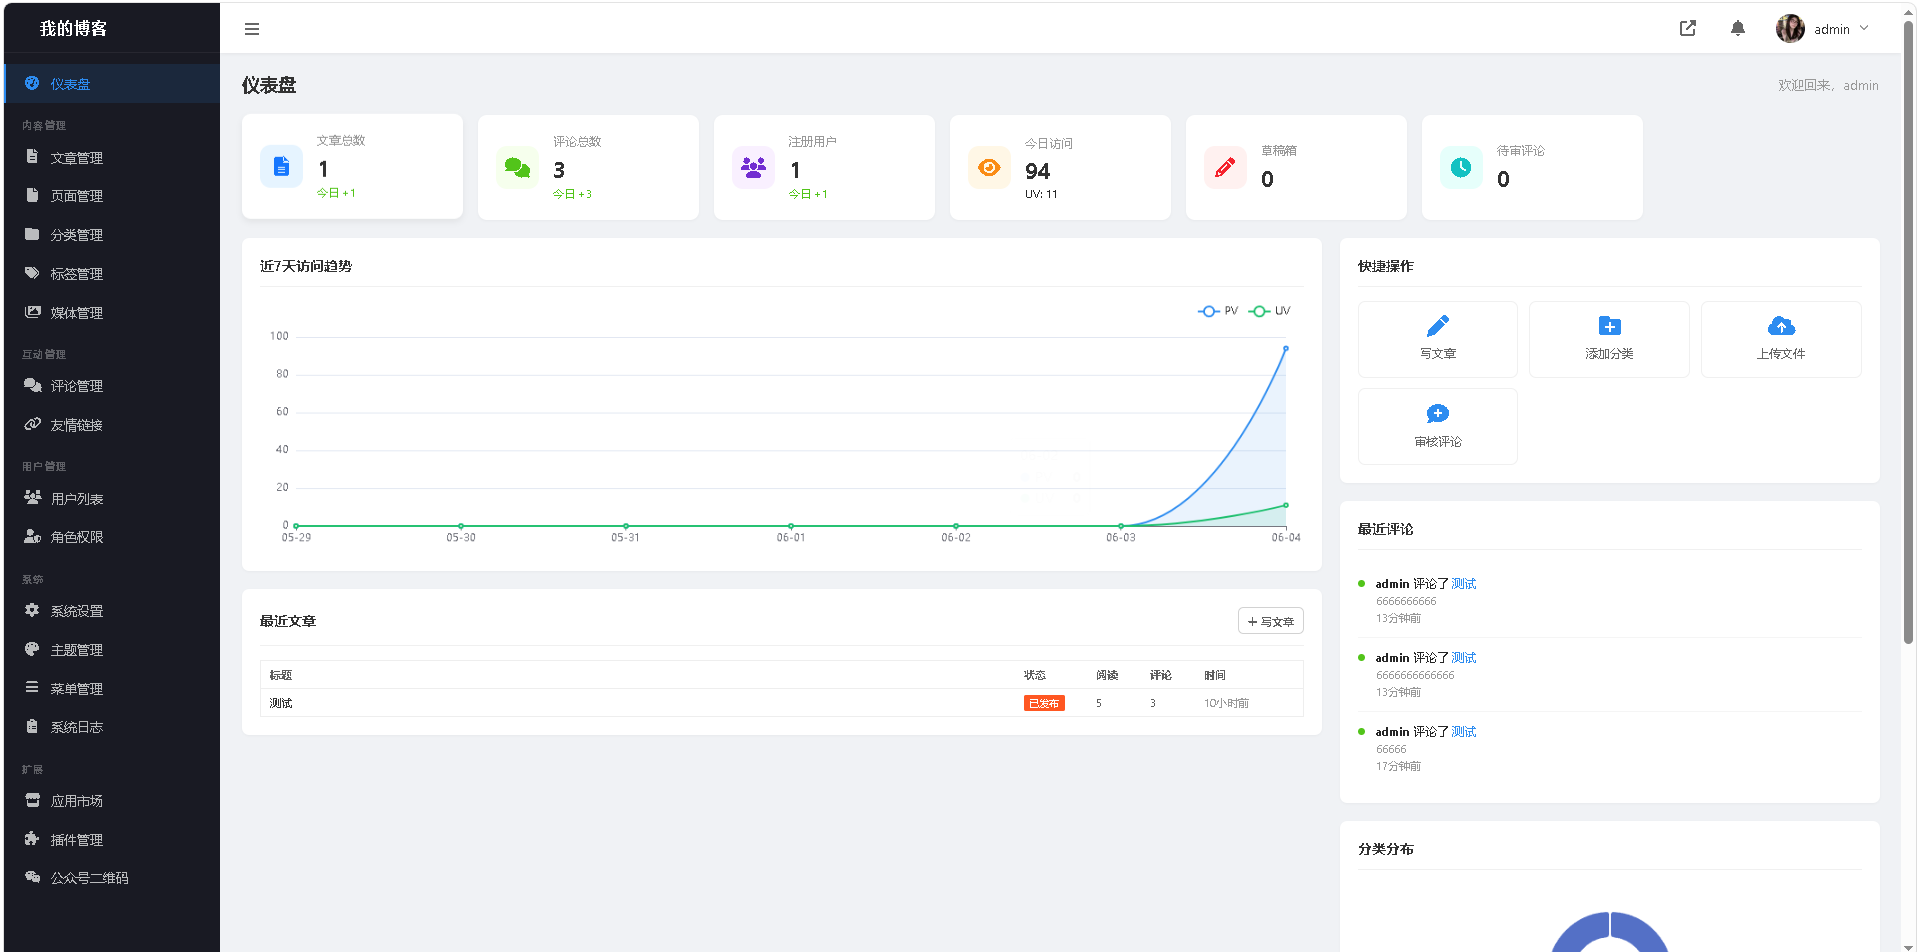Click the 06-04 PV data point on chart
1919x952 pixels.
click(x=1286, y=348)
